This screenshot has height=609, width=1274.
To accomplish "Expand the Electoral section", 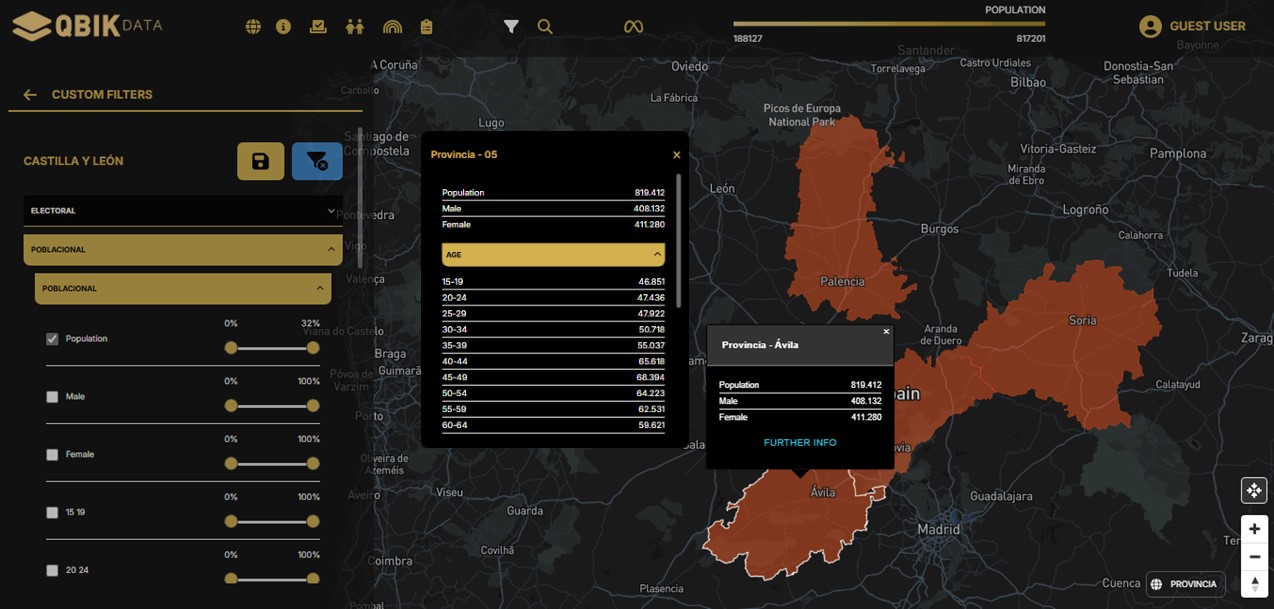I will coord(183,211).
